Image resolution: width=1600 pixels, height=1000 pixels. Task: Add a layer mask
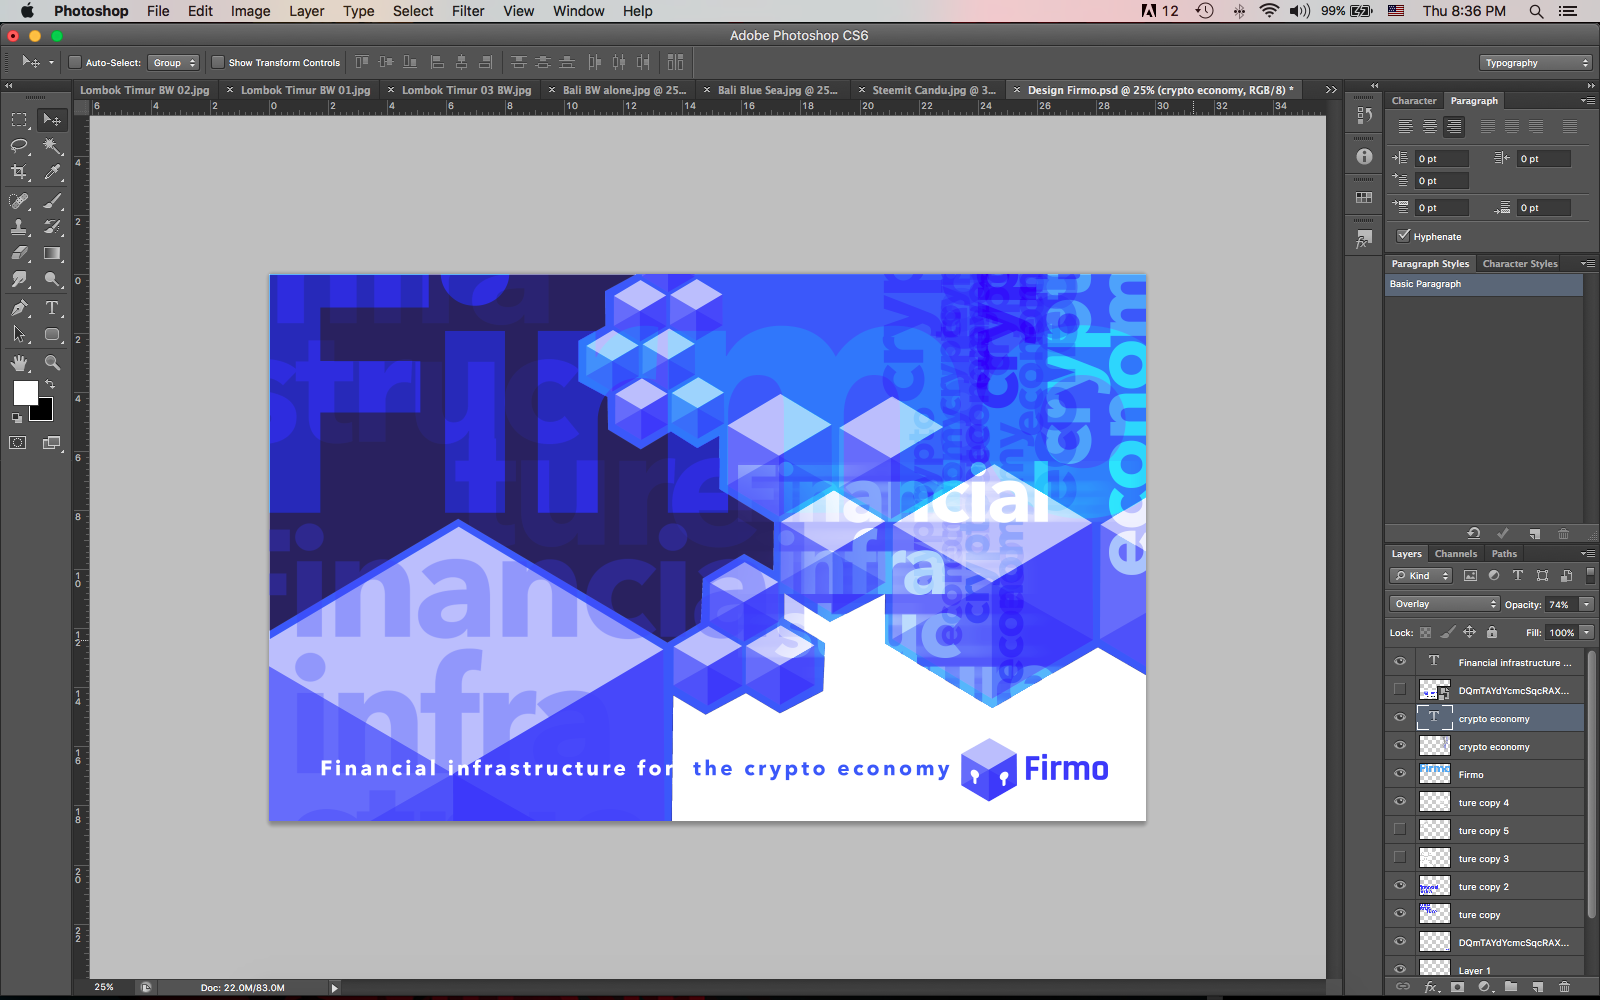[1457, 987]
